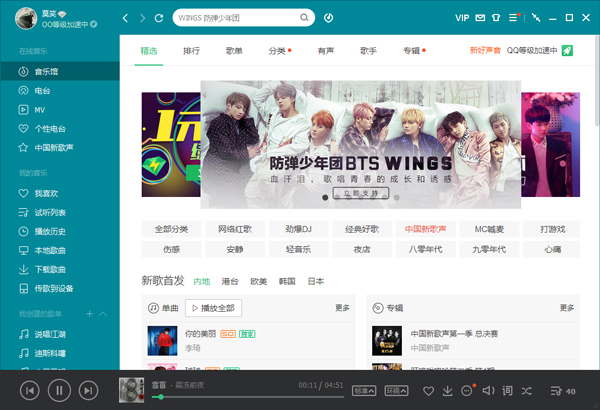This screenshot has height=410, width=600.
Task: Toggle shuffle play mode icon
Action: (527, 391)
